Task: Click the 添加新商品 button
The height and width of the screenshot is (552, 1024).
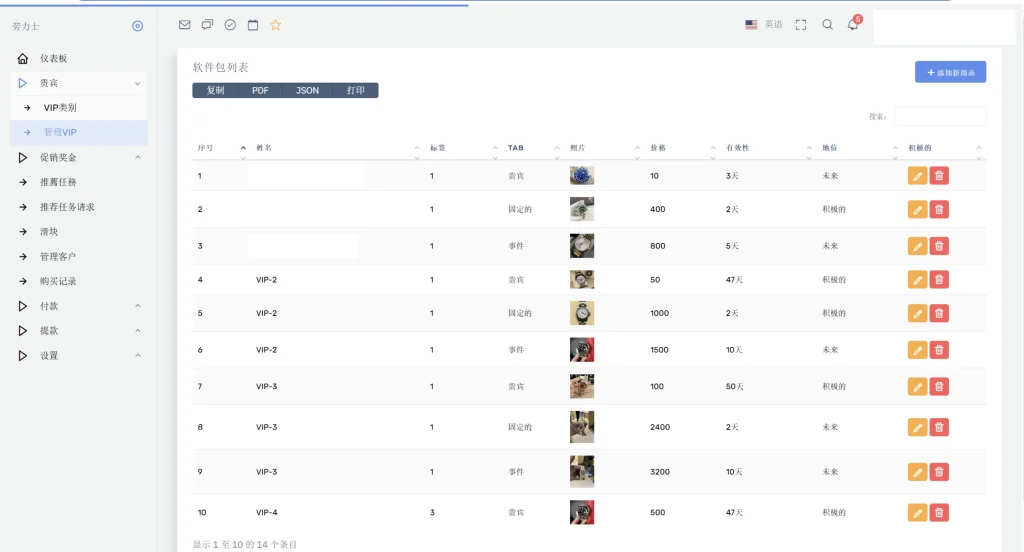Action: [x=950, y=72]
